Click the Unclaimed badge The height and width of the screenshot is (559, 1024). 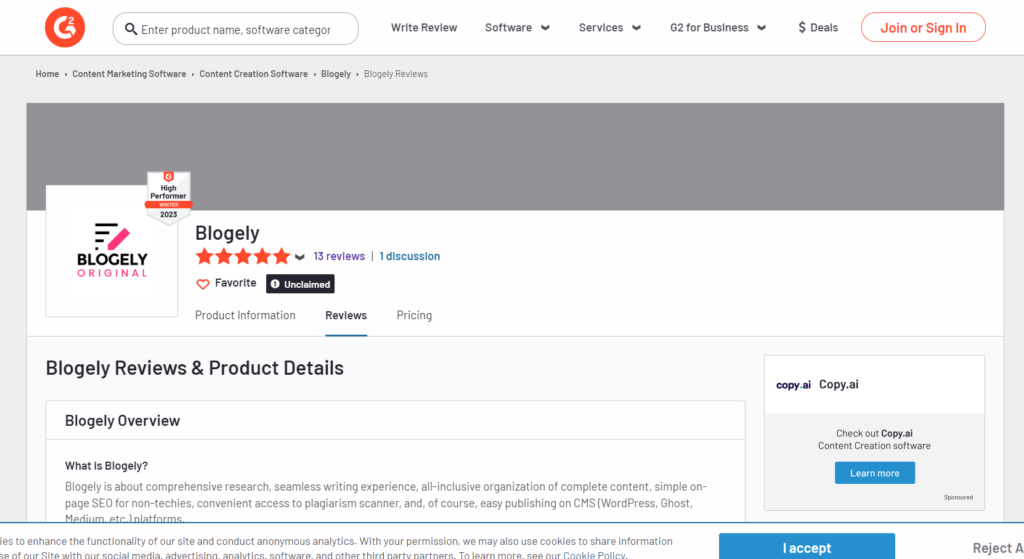[x=300, y=284]
